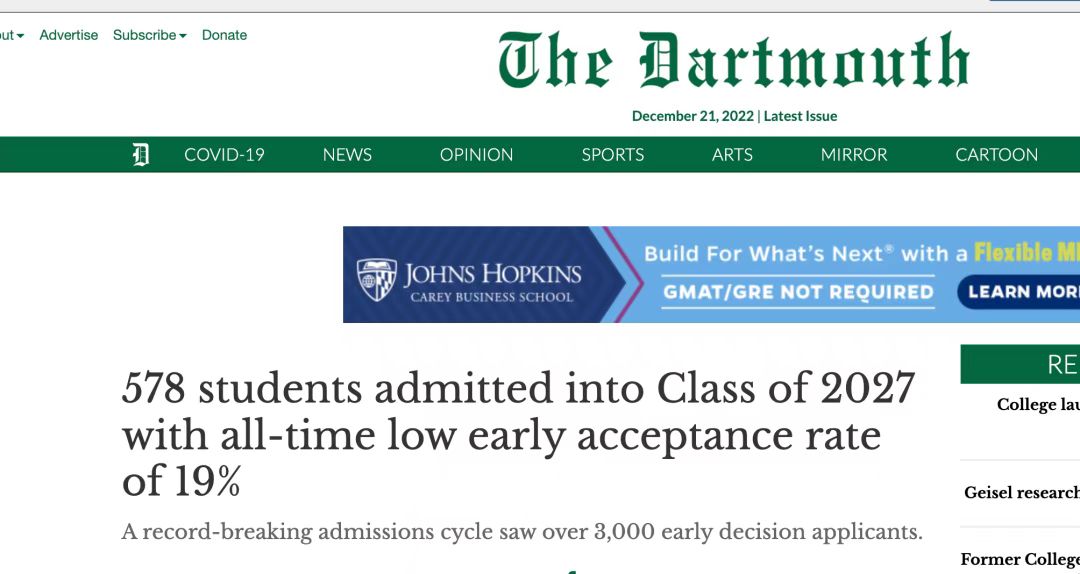The width and height of the screenshot is (1080, 574).
Task: Click The Dartmouth masthead logo
Action: (734, 62)
